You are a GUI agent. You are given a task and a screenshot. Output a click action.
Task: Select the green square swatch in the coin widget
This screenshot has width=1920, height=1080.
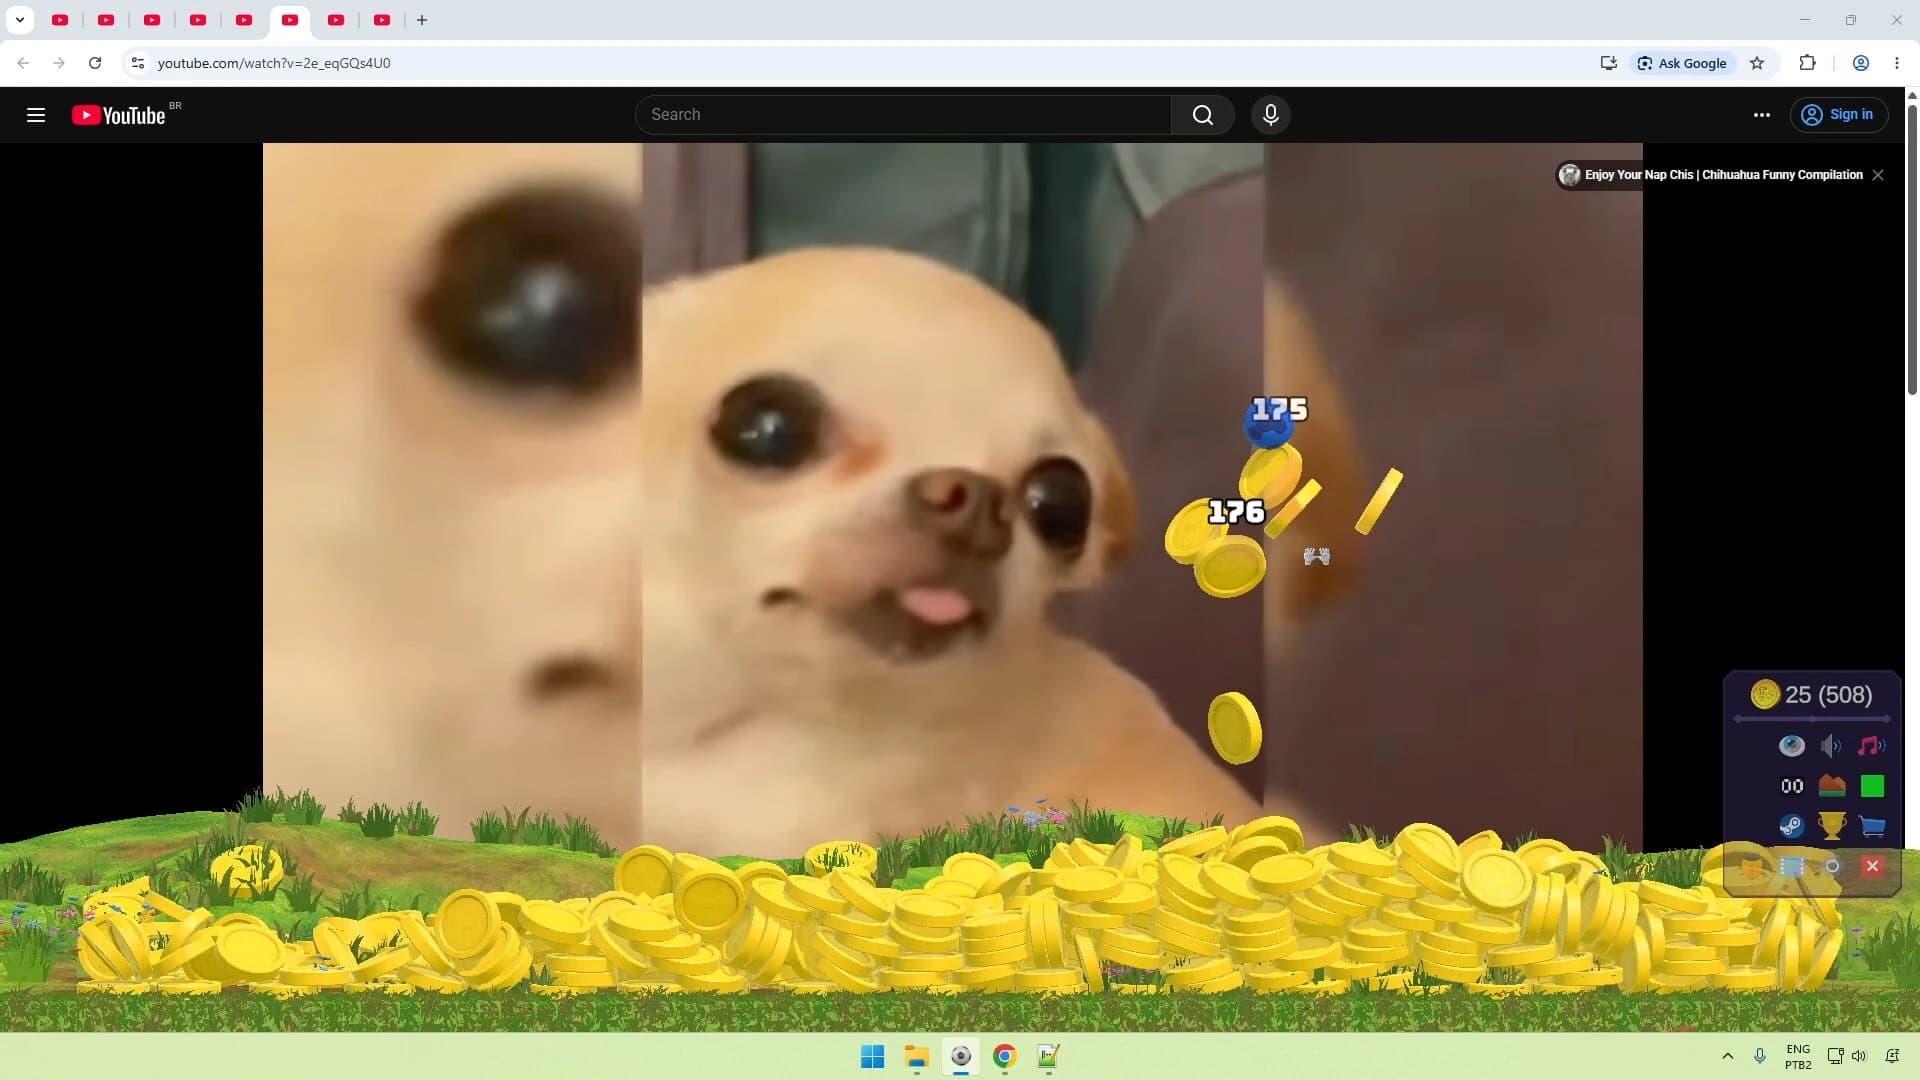tap(1872, 786)
